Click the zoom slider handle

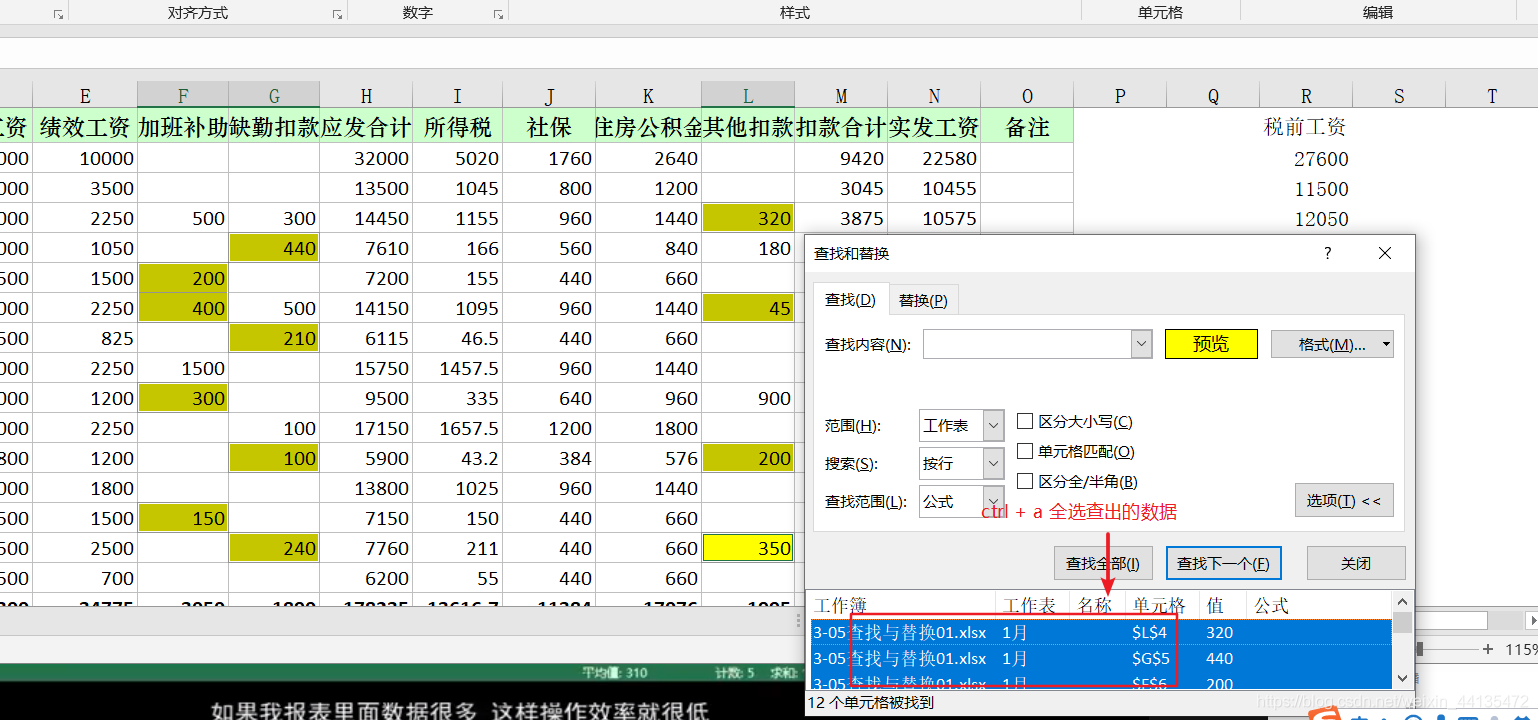[1418, 649]
